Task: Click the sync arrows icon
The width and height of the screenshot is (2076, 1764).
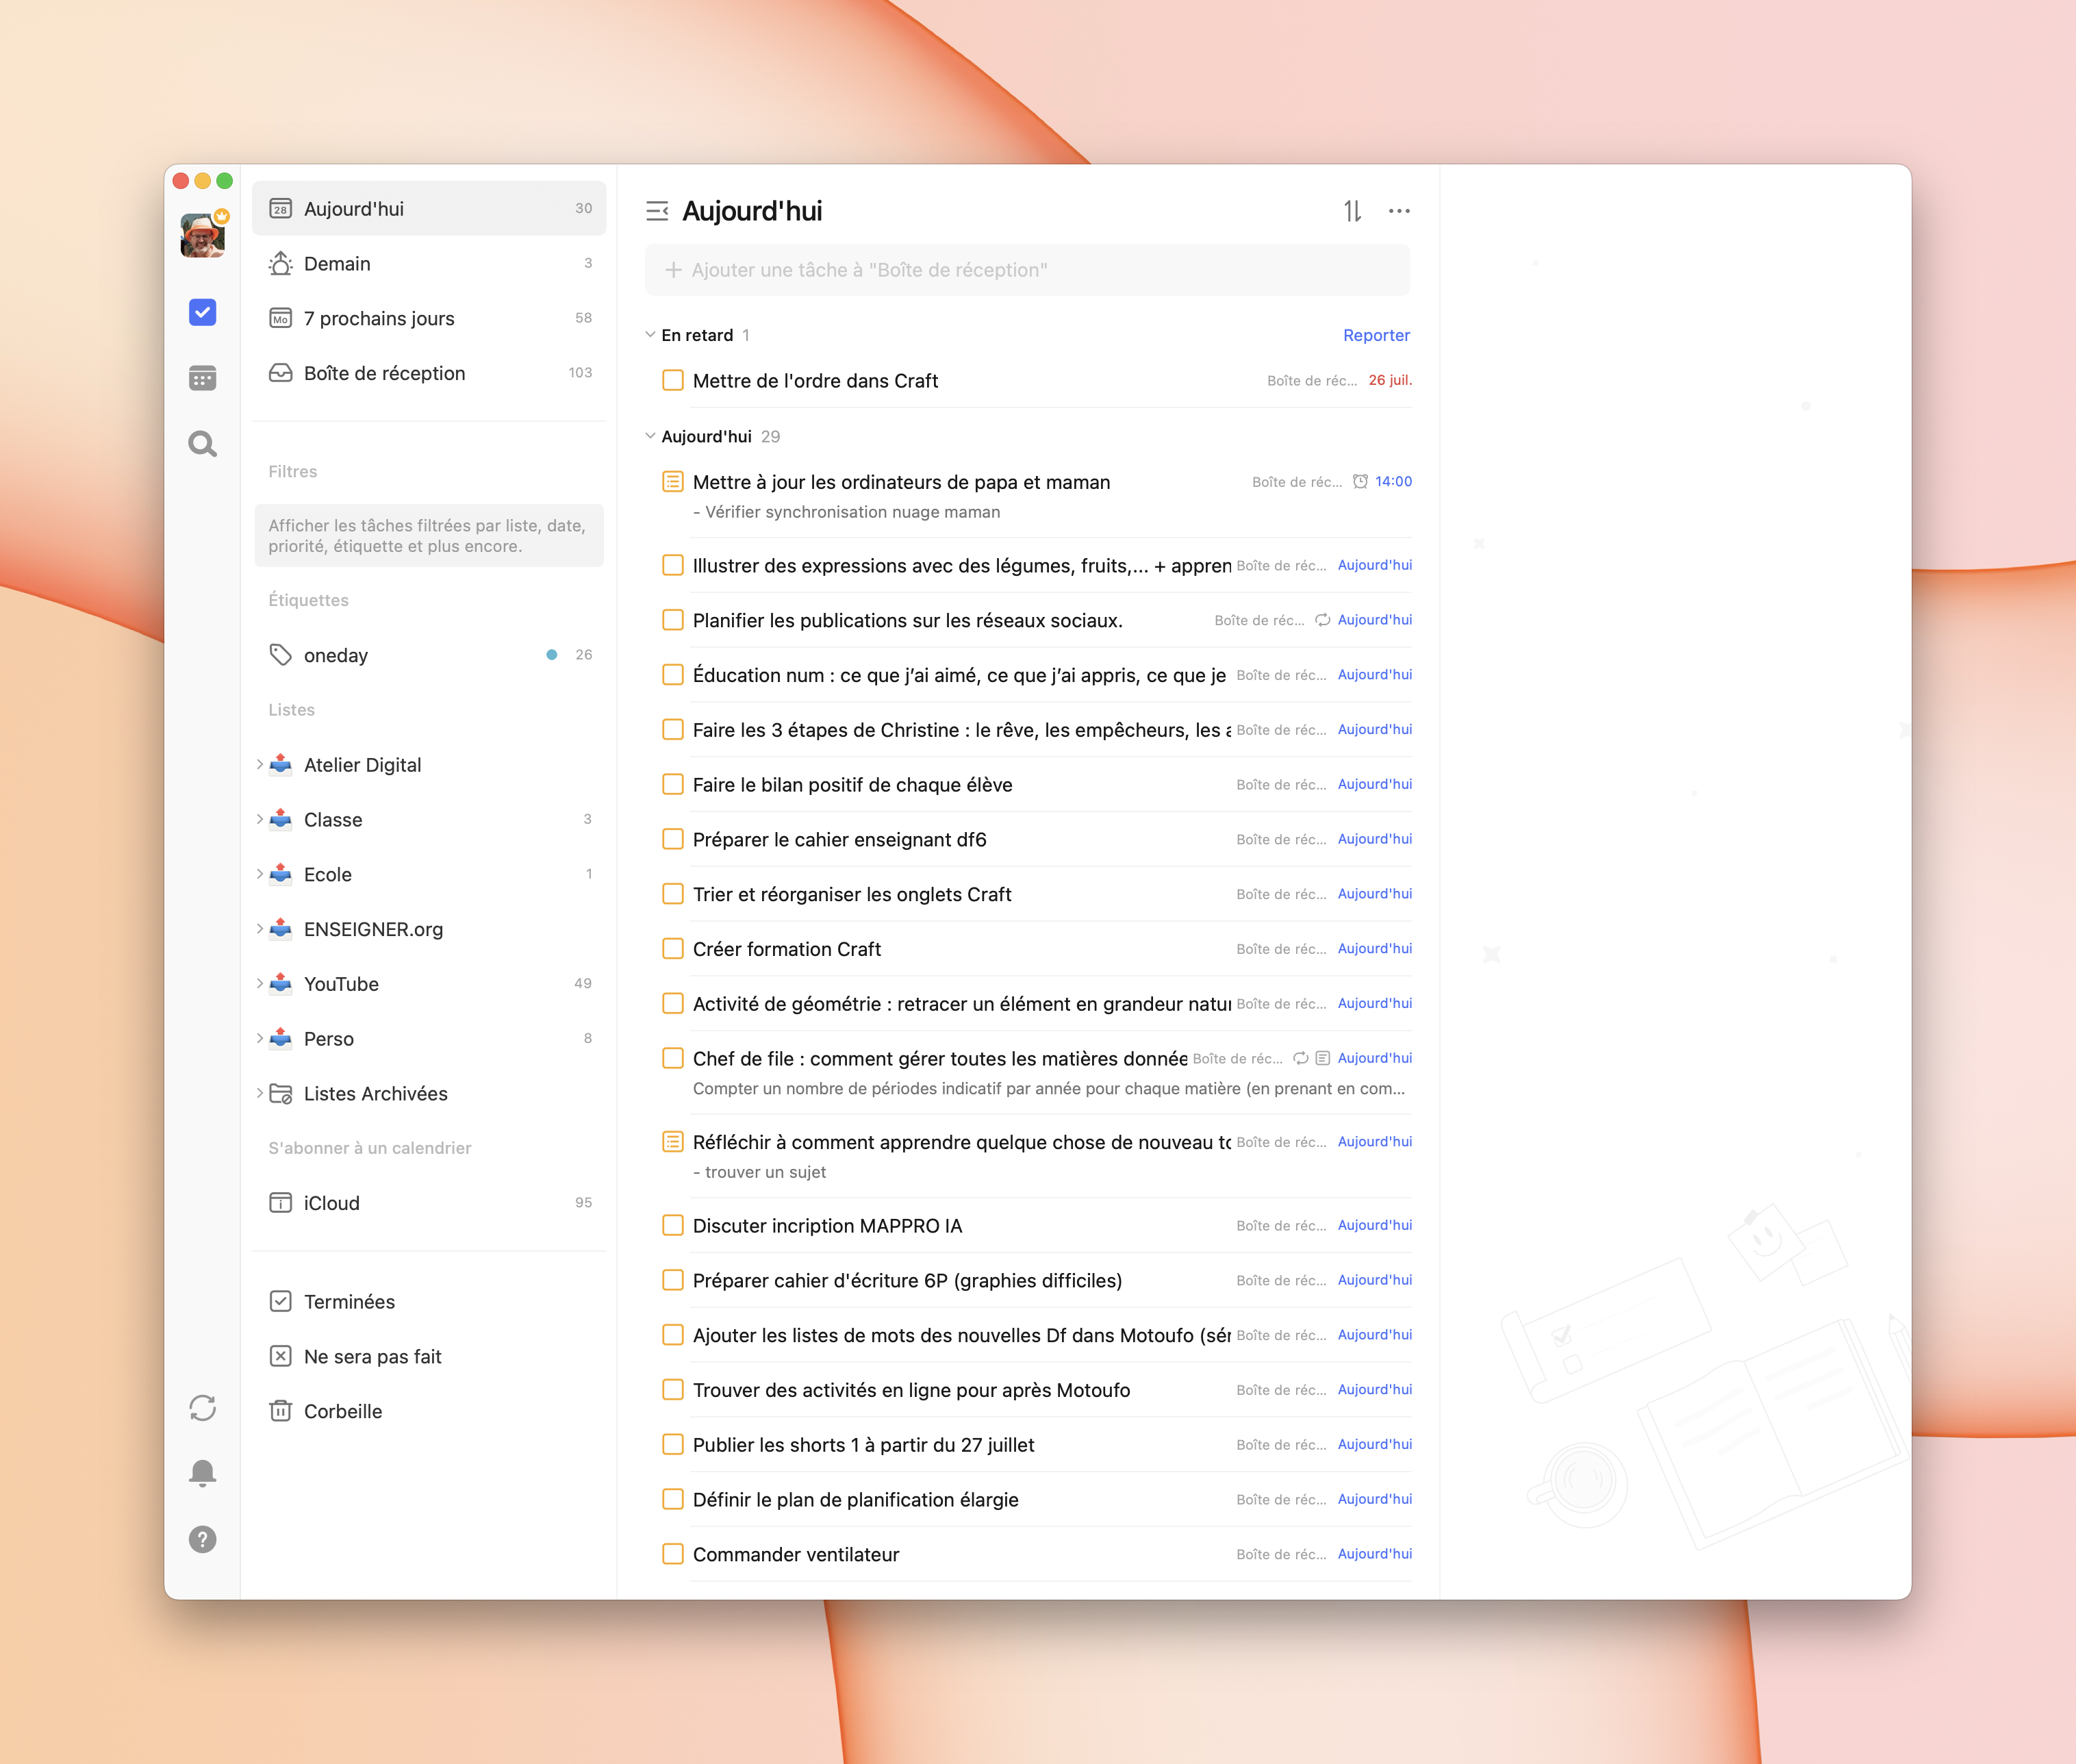Action: tap(202, 1408)
